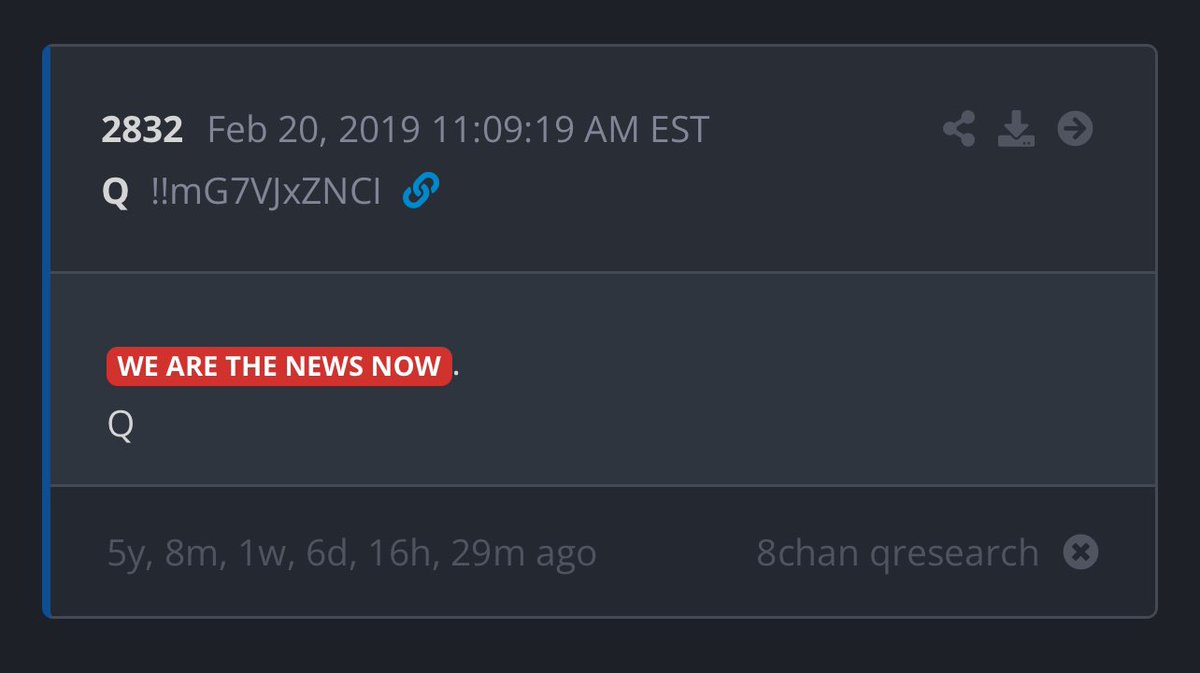The height and width of the screenshot is (673, 1200).
Task: Open the 8chan qresearch source label
Action: click(897, 553)
